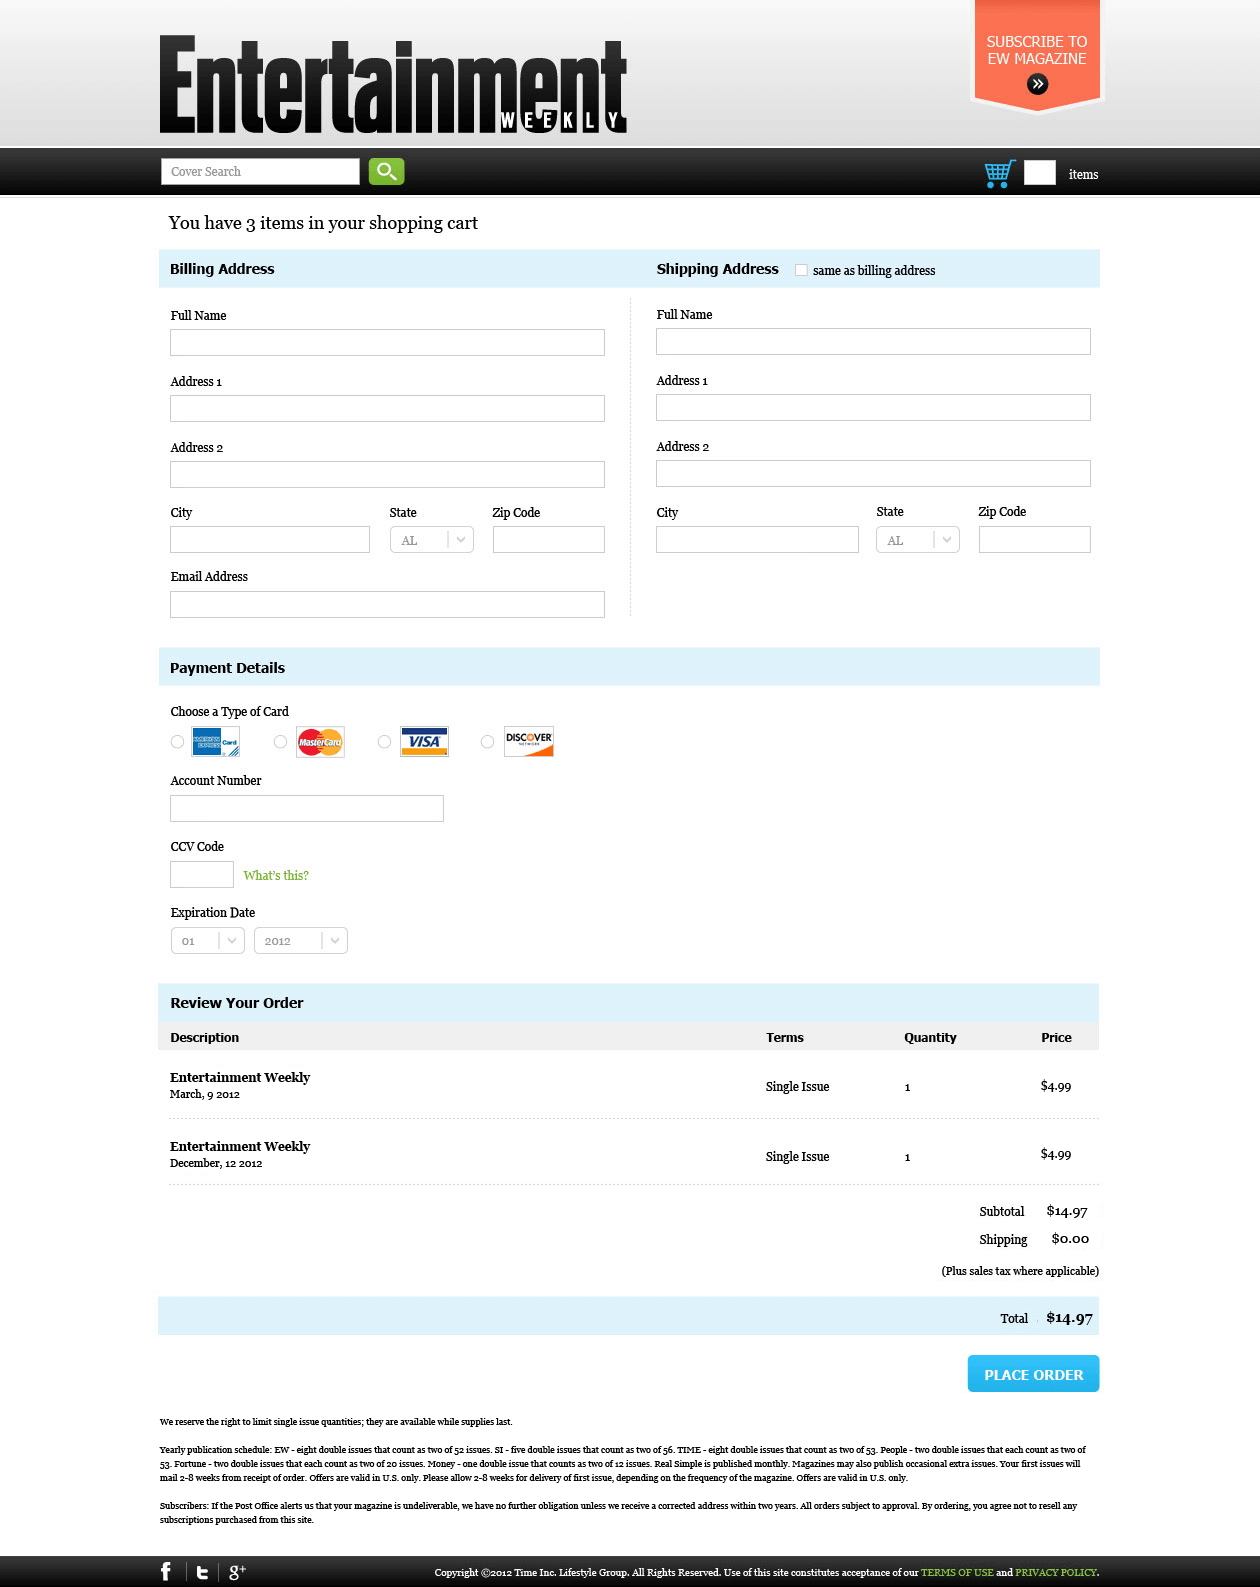Viewport: 1260px width, 1587px height.
Task: Click the Description column header
Action: coord(205,1037)
